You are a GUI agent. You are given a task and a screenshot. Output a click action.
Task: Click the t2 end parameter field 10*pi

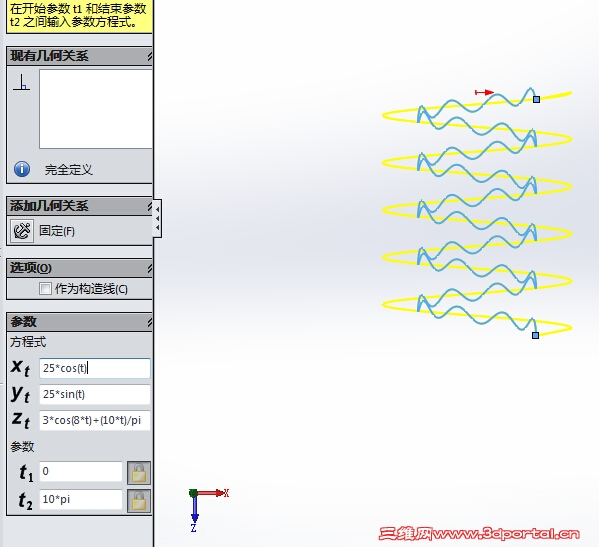[81, 499]
